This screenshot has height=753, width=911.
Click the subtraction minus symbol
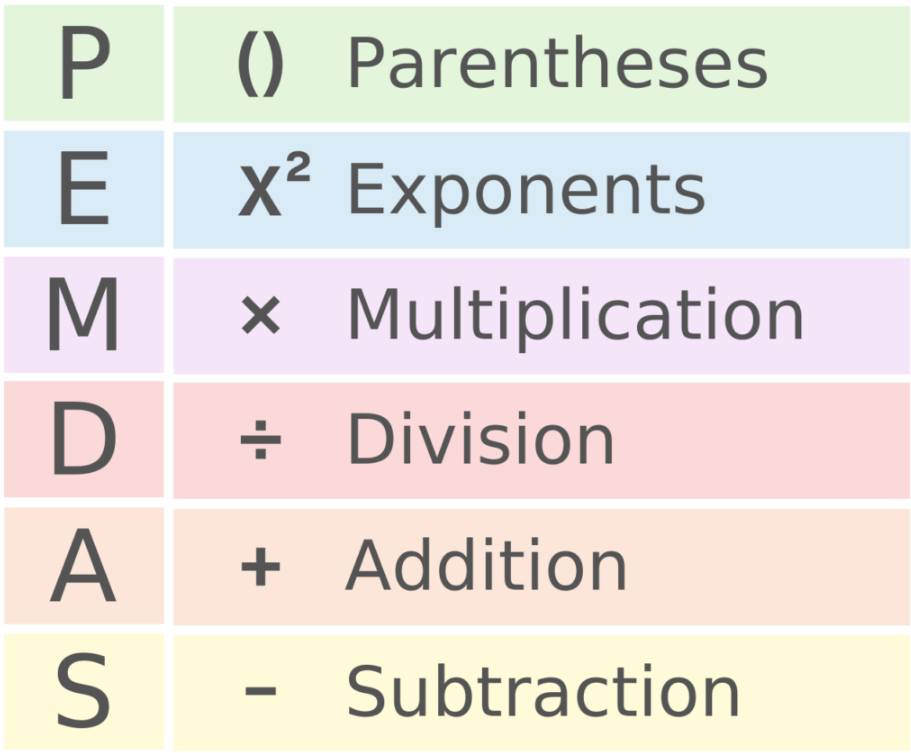261,691
